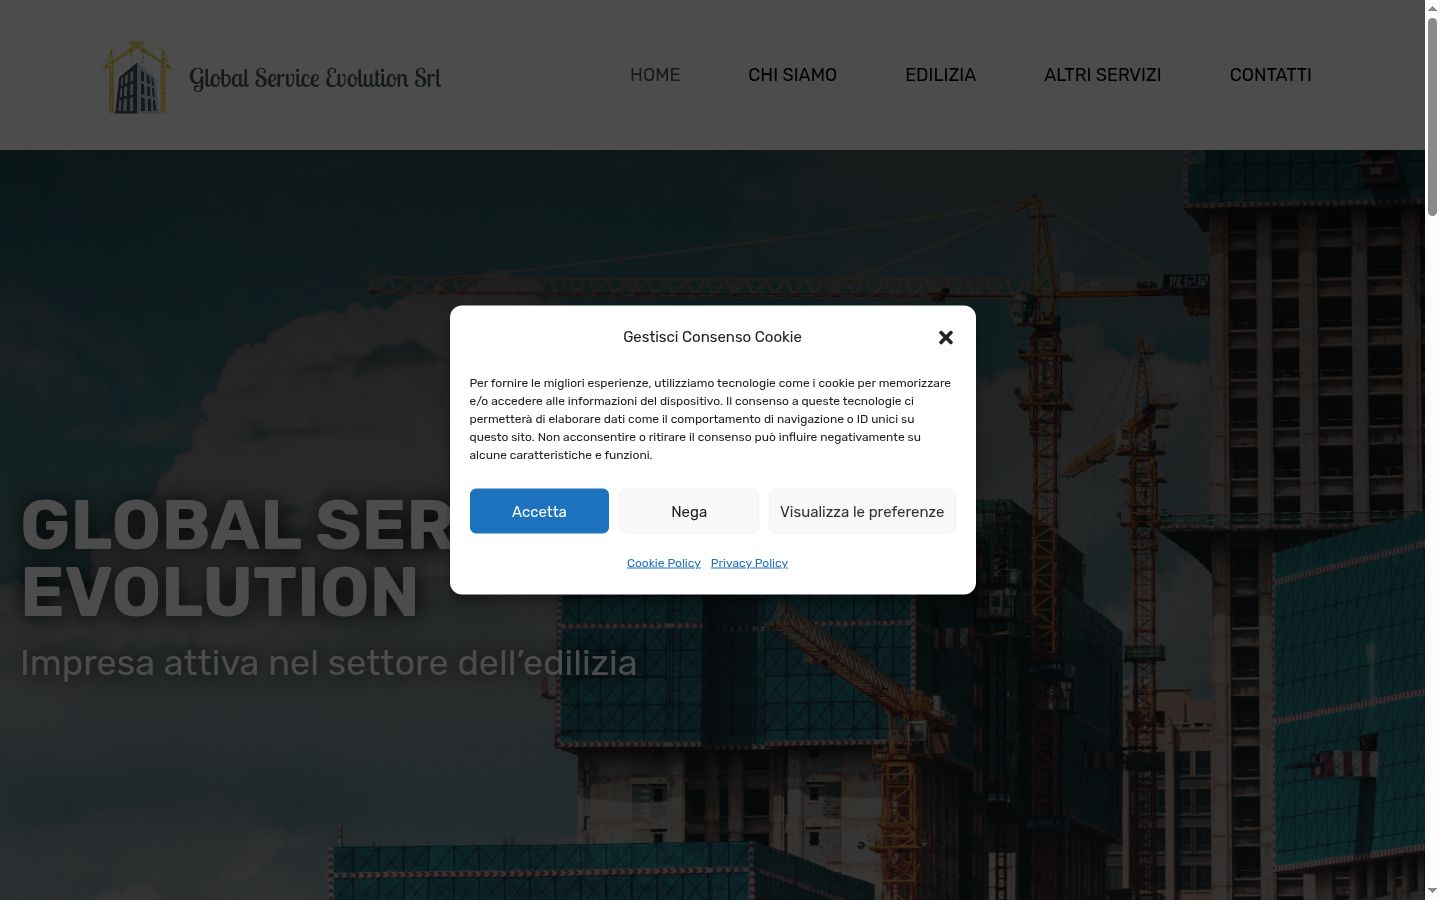Open the HOME menu item

[x=655, y=75]
